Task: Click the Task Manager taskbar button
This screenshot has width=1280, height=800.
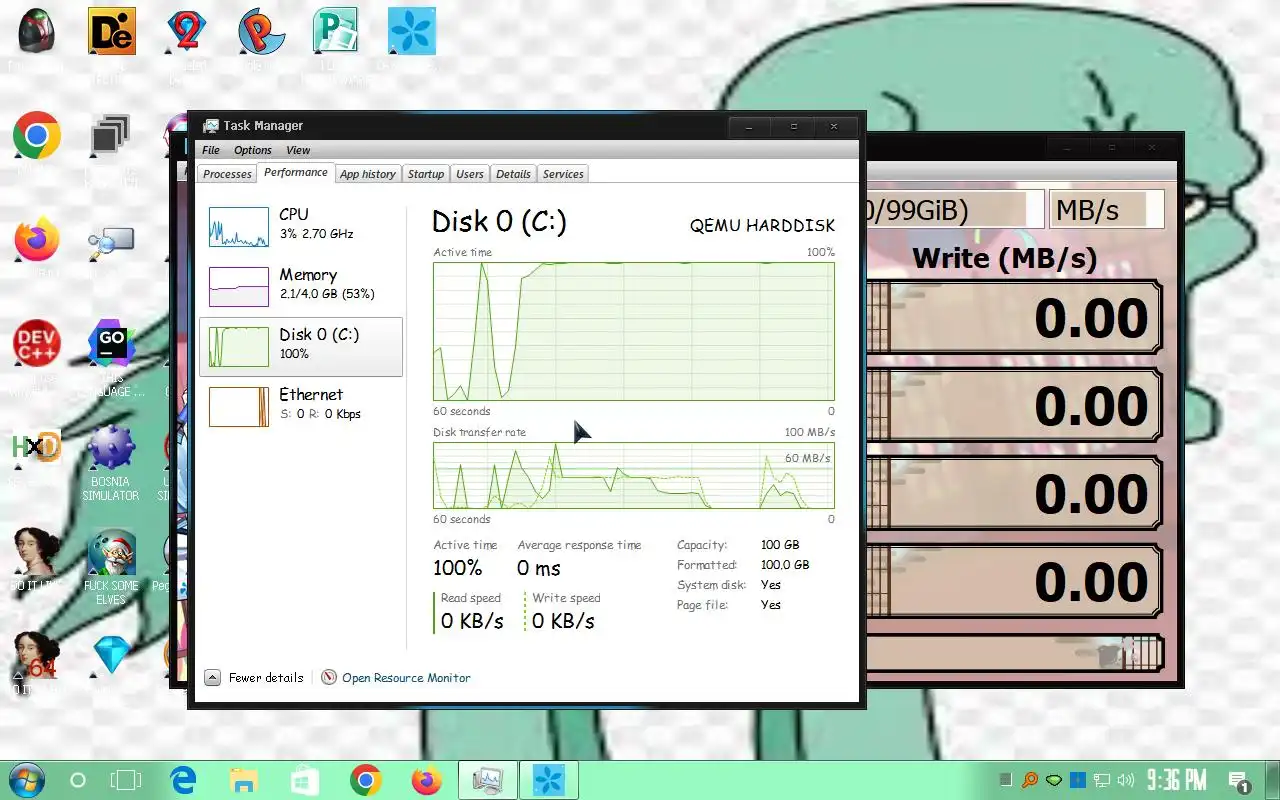Action: [488, 780]
